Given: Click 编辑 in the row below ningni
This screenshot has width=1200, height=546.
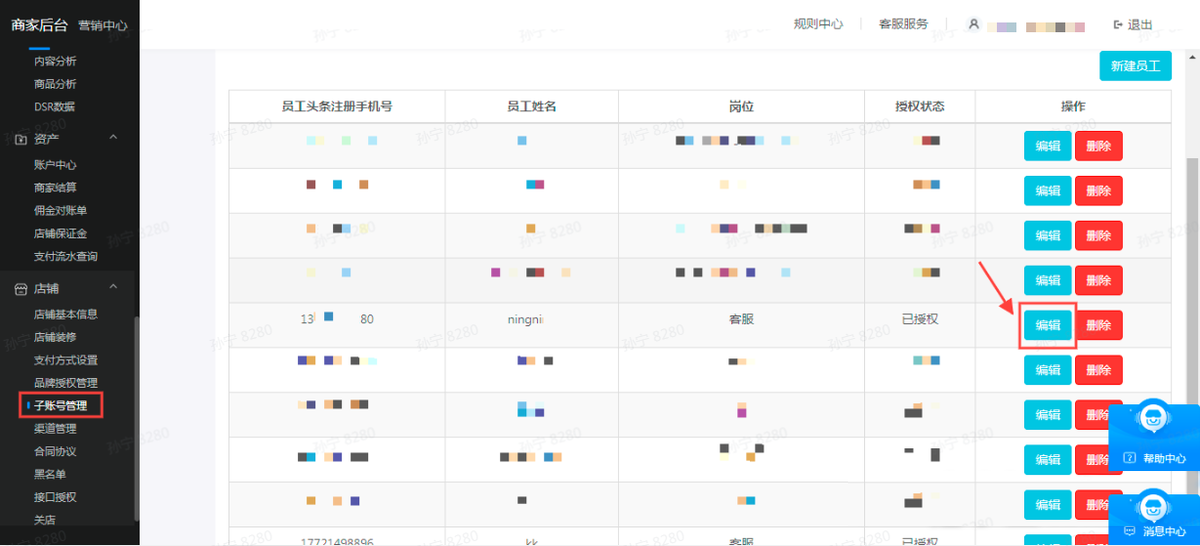Looking at the screenshot, I should pyautogui.click(x=1047, y=371).
